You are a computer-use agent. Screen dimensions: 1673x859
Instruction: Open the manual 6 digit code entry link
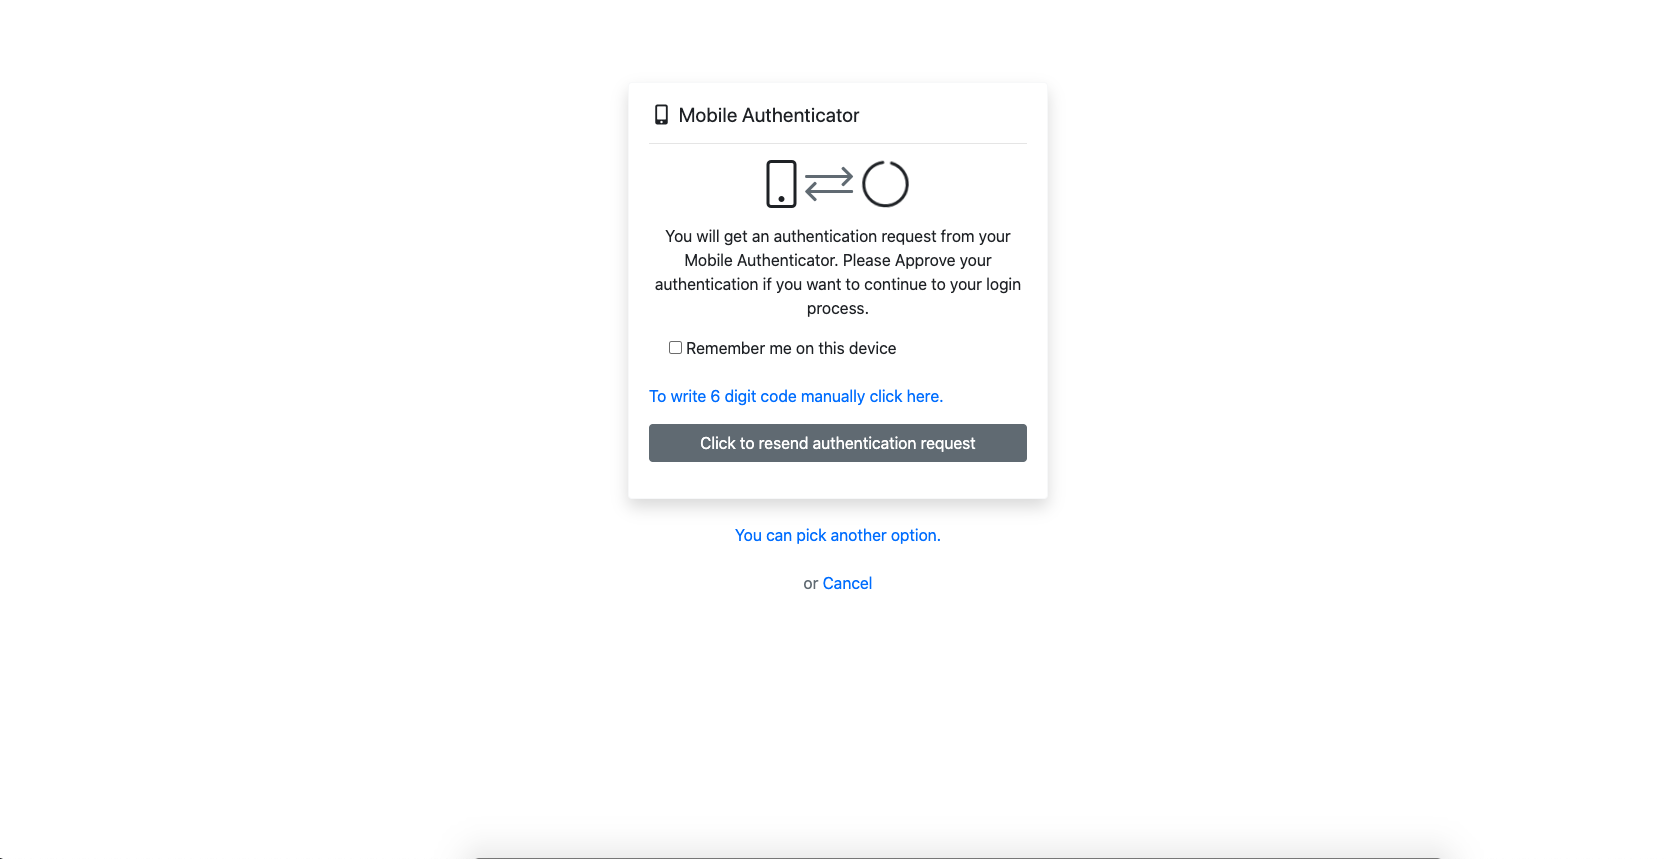click(796, 396)
